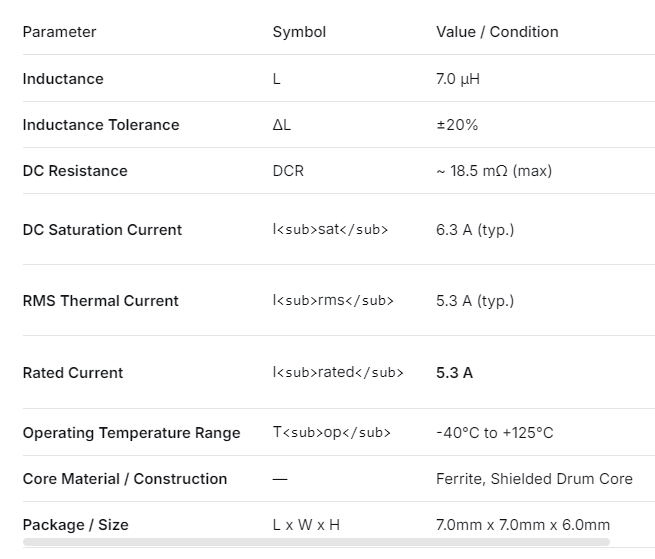This screenshot has width=655, height=559.
Task: Click the Ferrite, Shielded Drum Core text
Action: tap(534, 479)
